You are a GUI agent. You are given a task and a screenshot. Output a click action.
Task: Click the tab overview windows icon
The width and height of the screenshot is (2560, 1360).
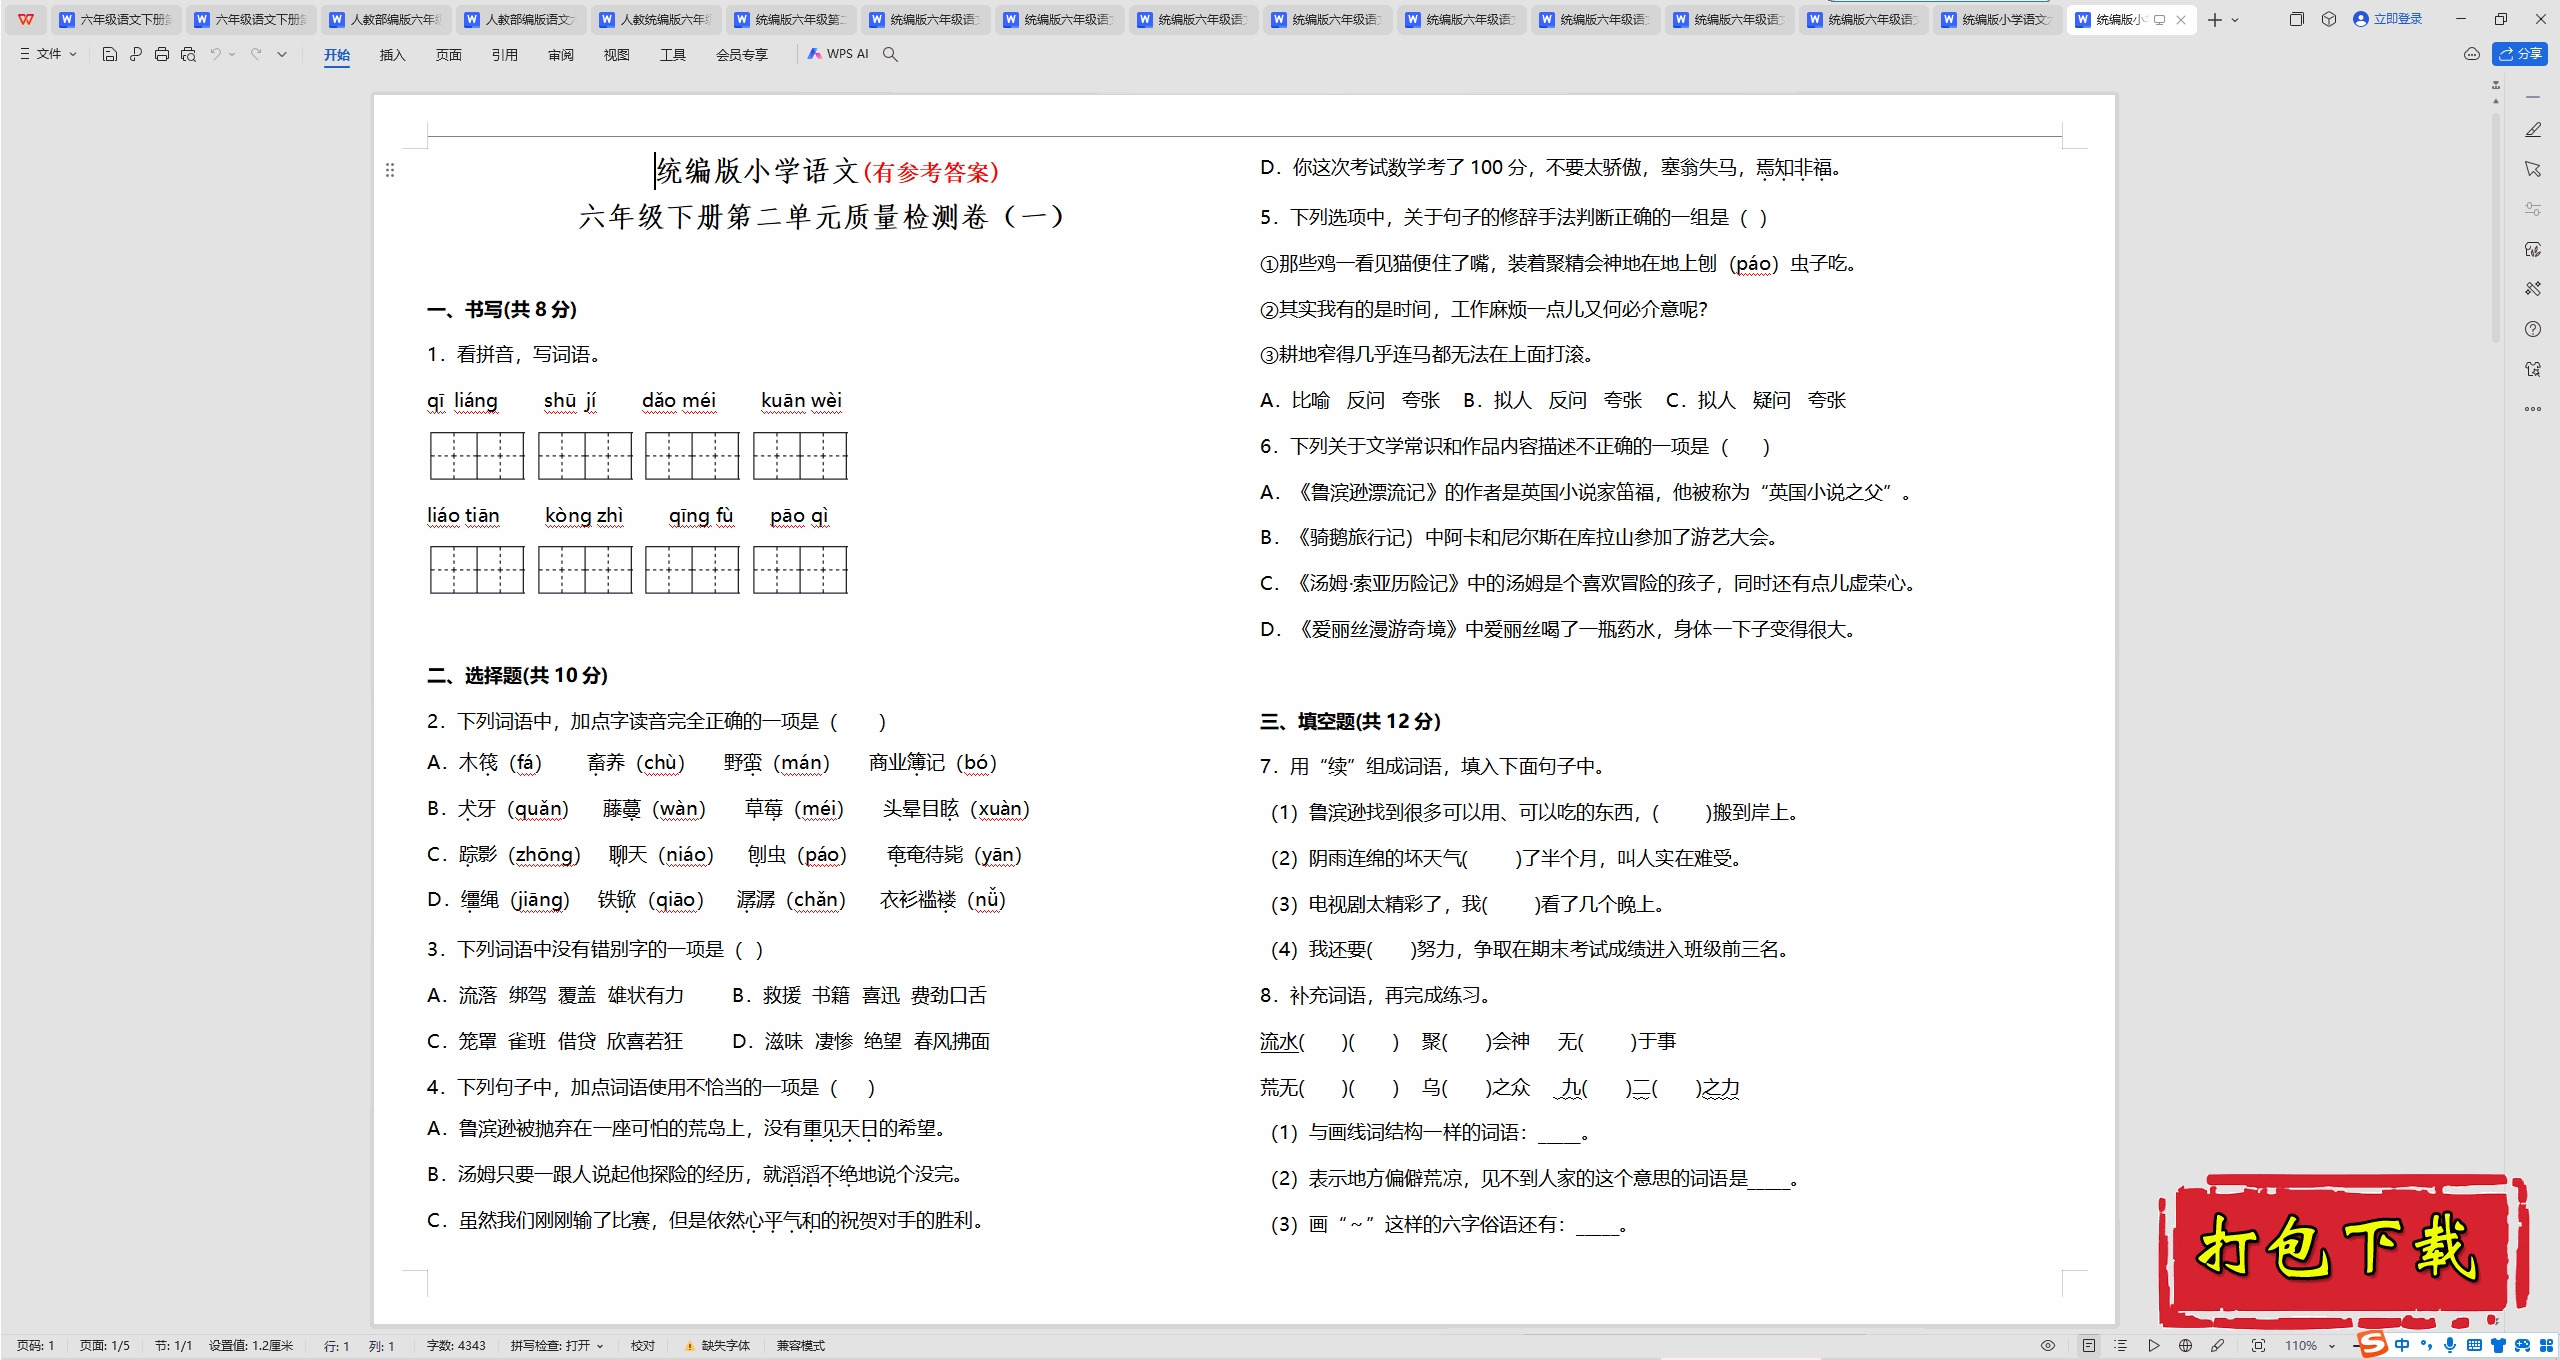pos(2296,19)
